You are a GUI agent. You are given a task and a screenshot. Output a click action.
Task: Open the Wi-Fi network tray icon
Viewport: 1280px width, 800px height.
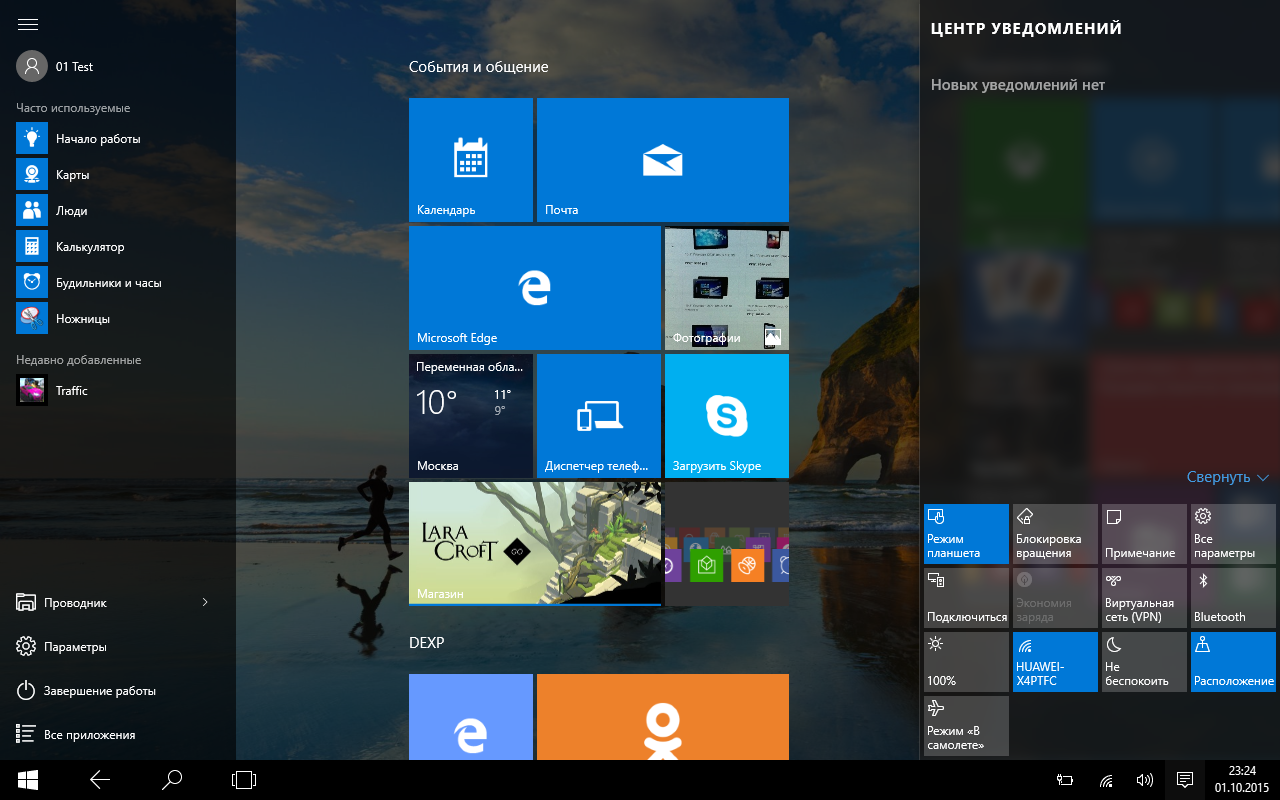[x=1106, y=780]
